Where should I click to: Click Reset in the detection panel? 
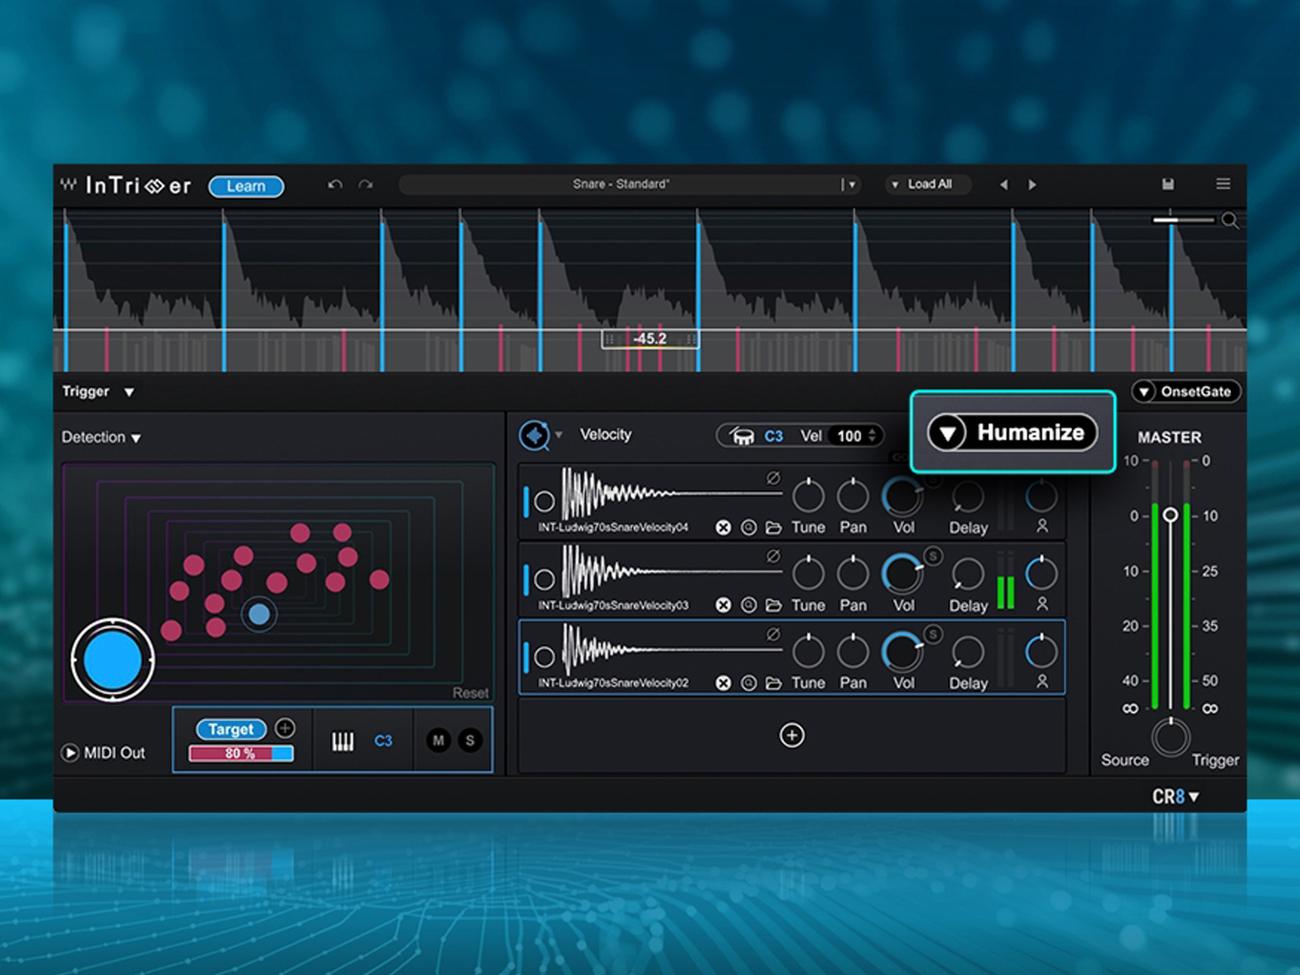[x=470, y=693]
